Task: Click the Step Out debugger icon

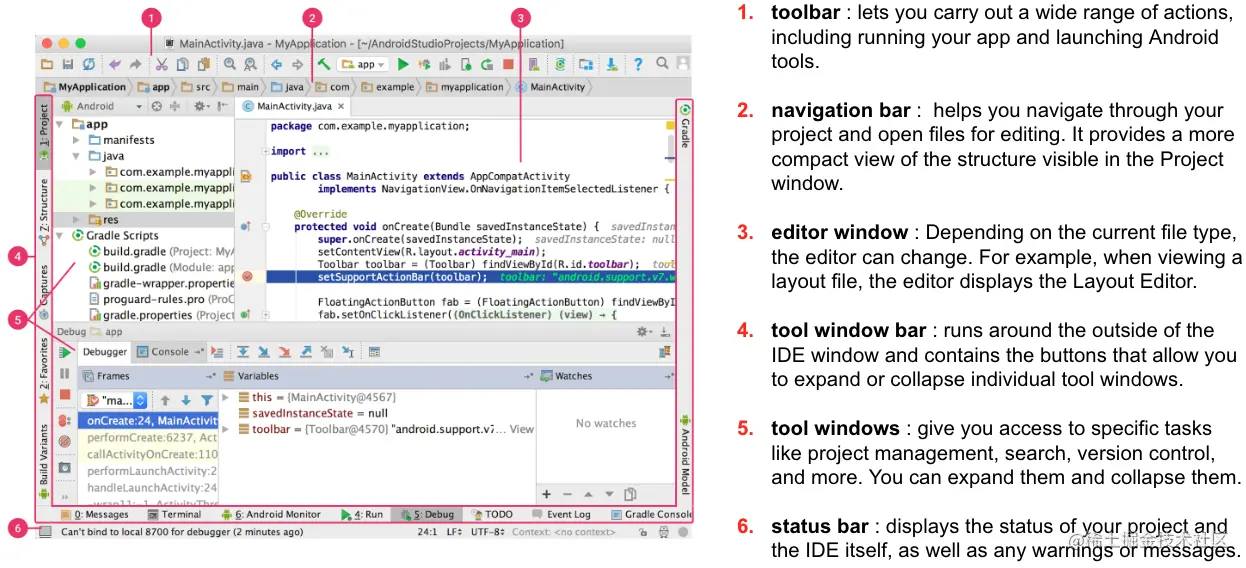Action: (x=306, y=352)
